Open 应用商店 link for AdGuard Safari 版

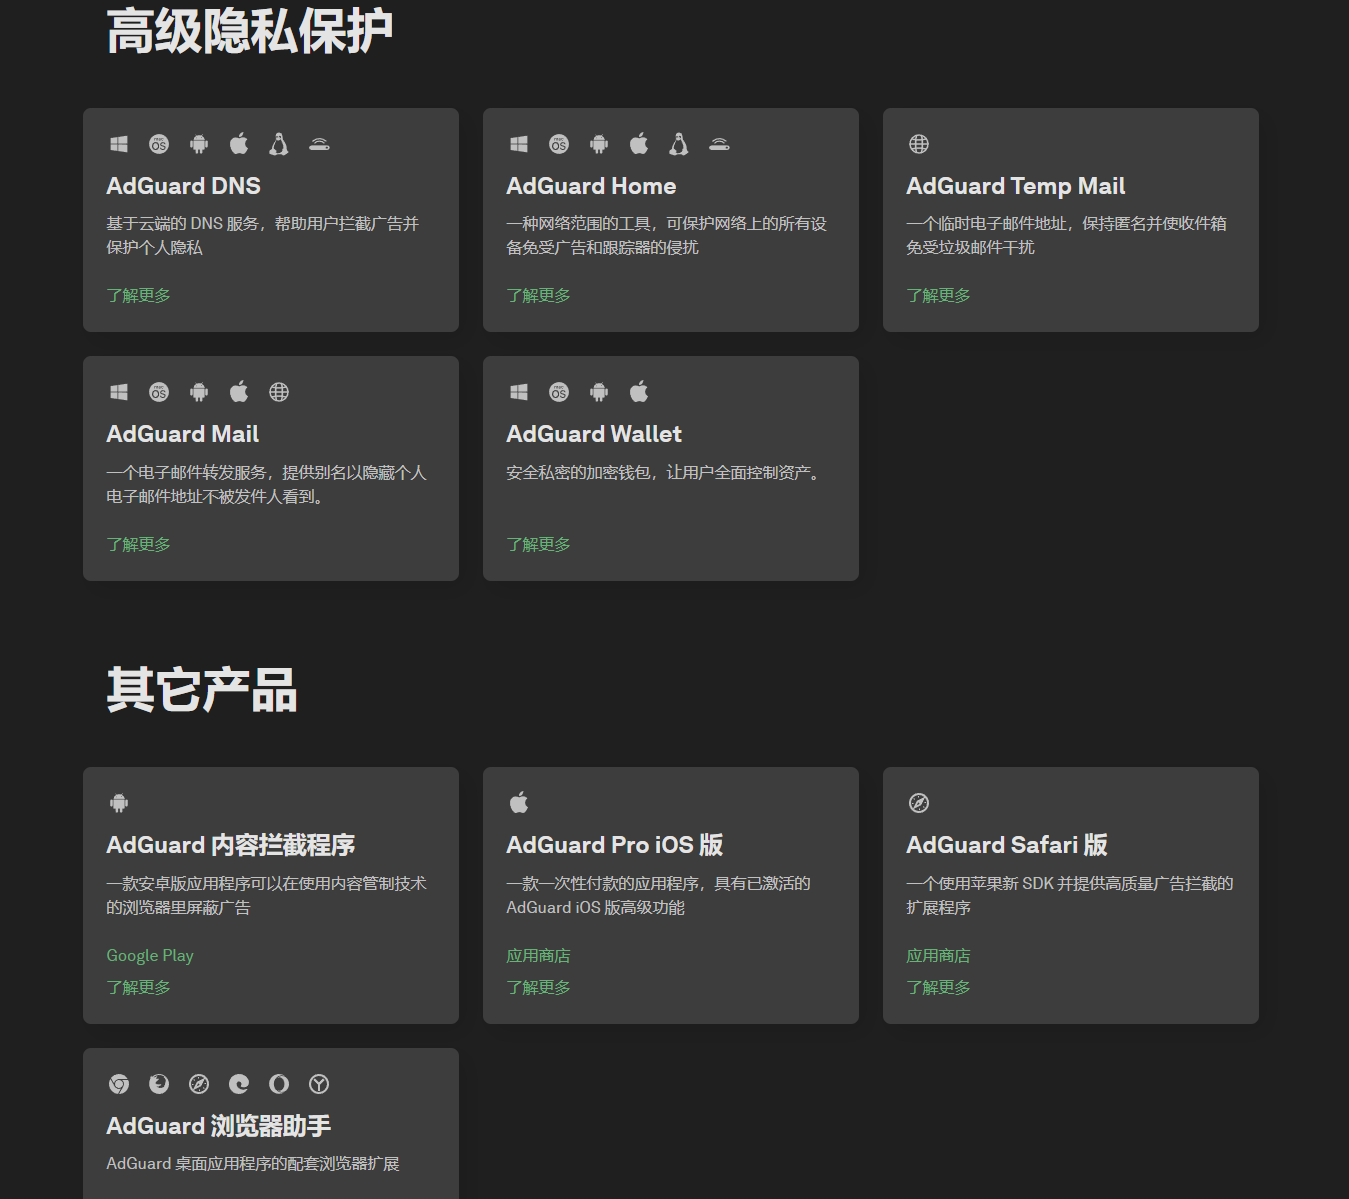pyautogui.click(x=939, y=955)
